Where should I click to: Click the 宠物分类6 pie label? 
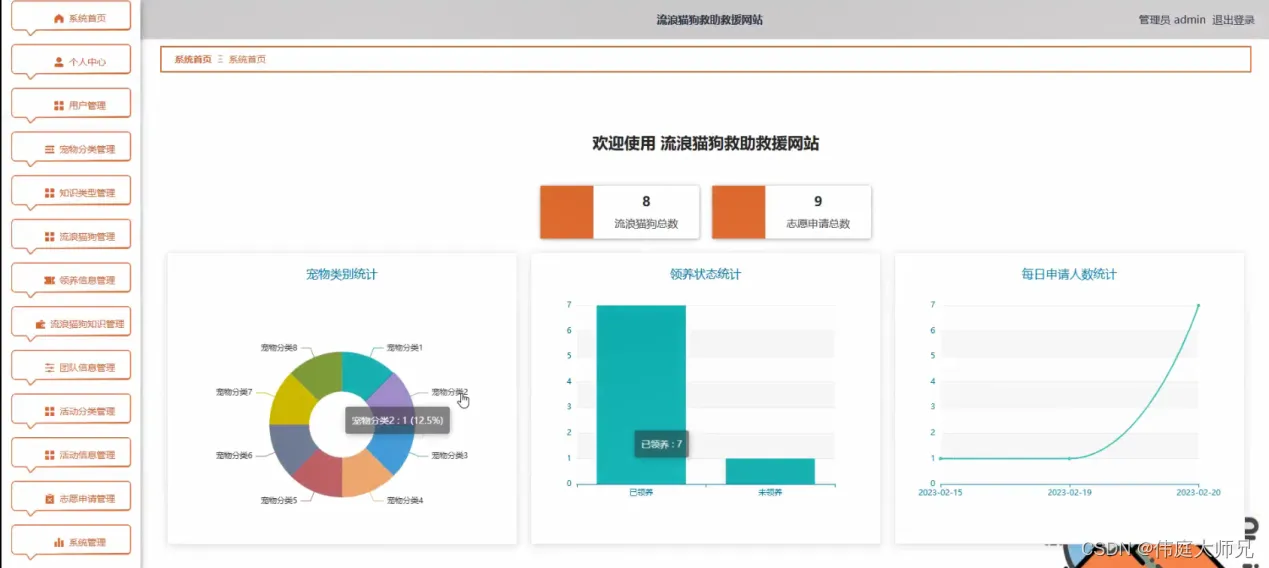[234, 455]
